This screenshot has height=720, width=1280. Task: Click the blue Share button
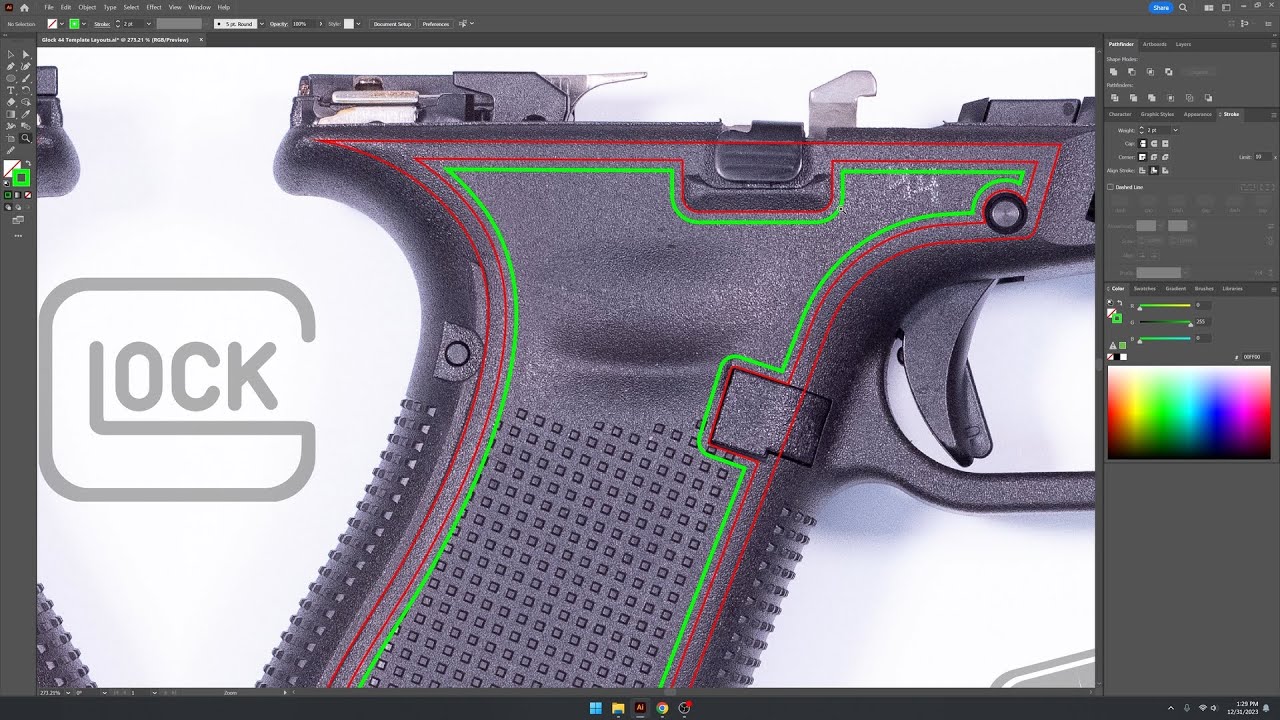coord(1160,7)
